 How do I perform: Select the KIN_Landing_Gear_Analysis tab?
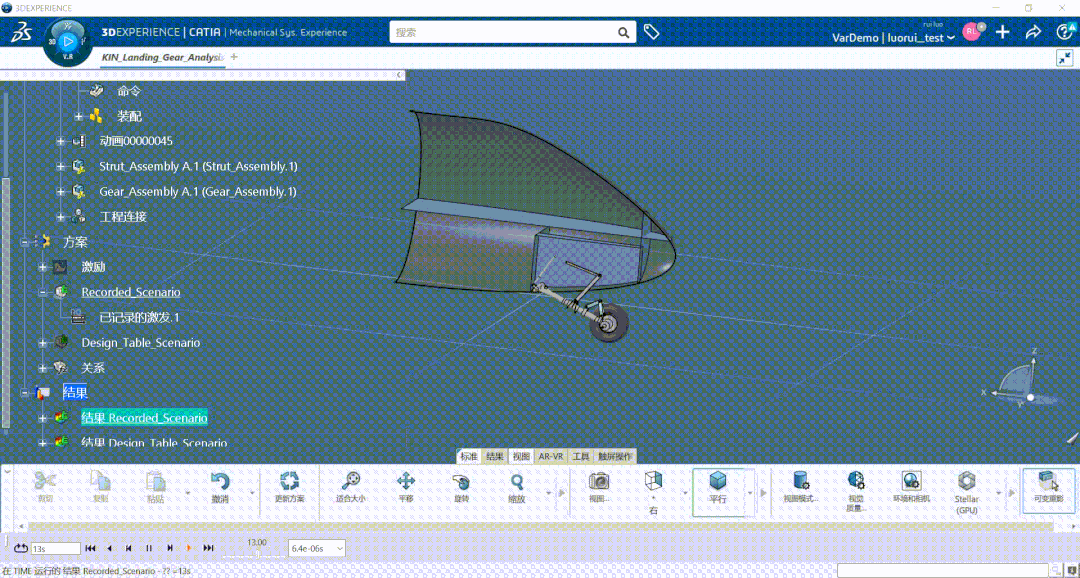[163, 57]
